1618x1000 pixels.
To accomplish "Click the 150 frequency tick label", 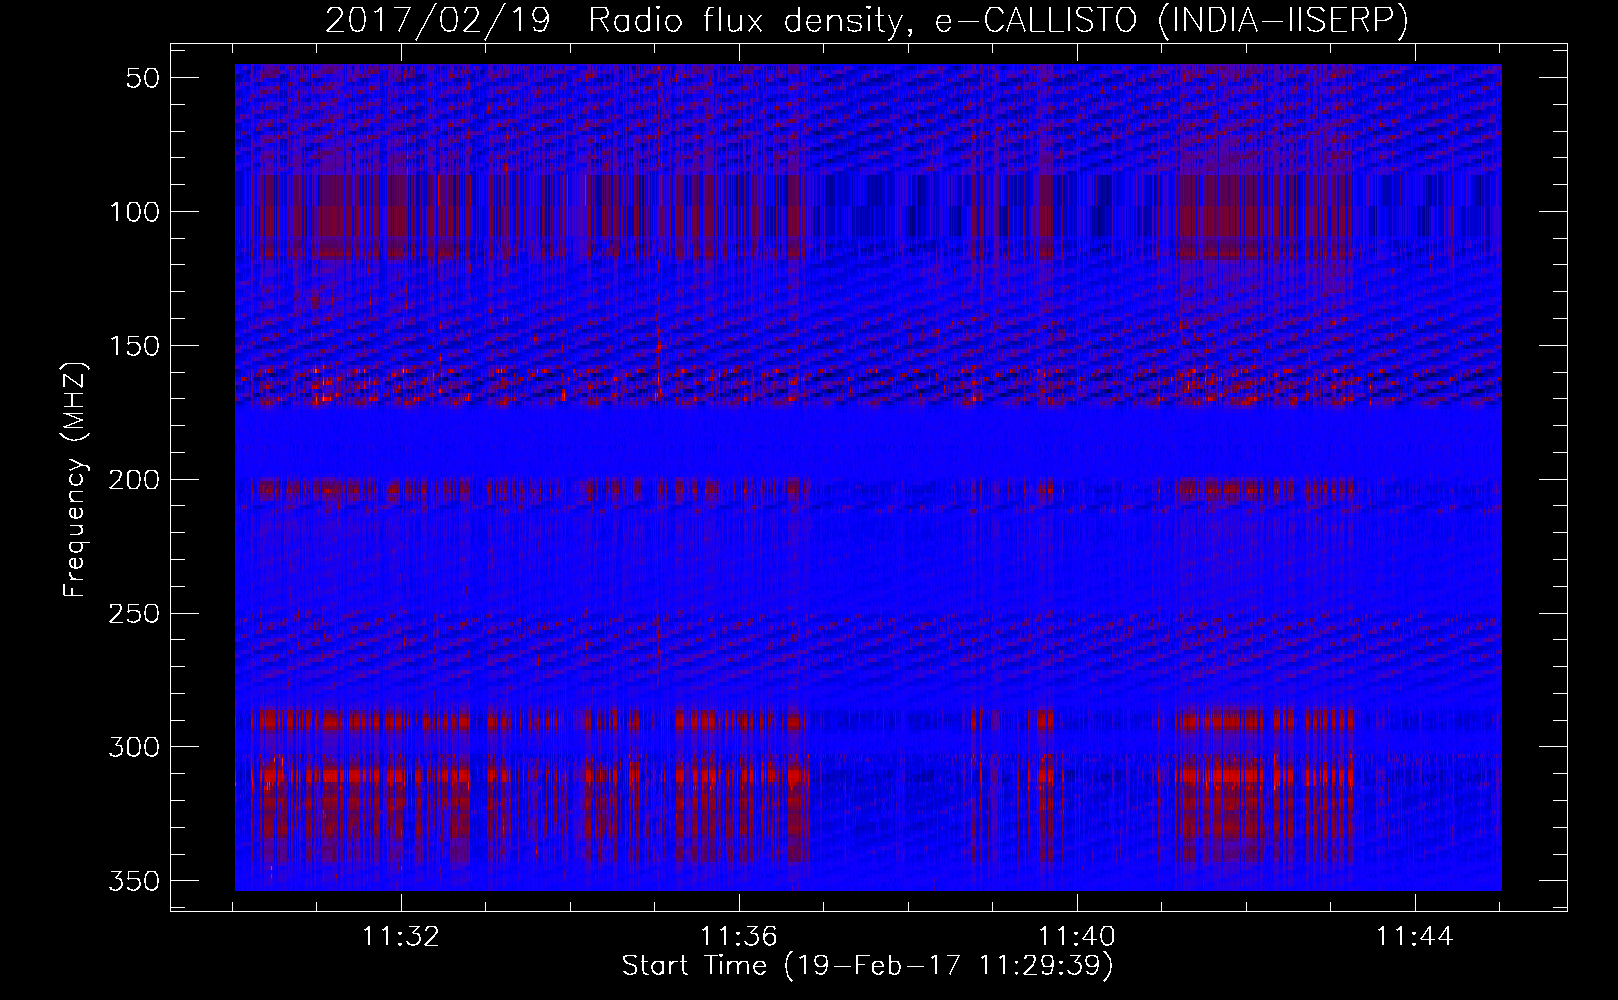I will [135, 346].
